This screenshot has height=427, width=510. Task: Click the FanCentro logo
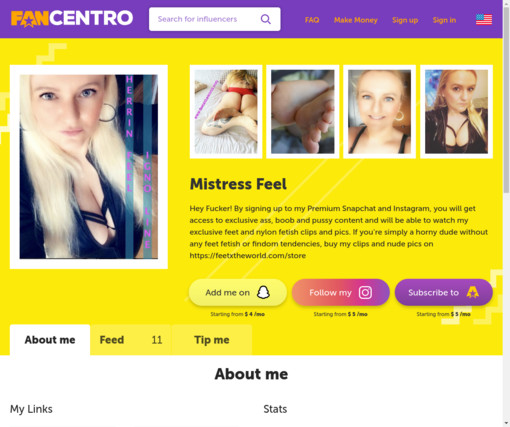pos(72,19)
